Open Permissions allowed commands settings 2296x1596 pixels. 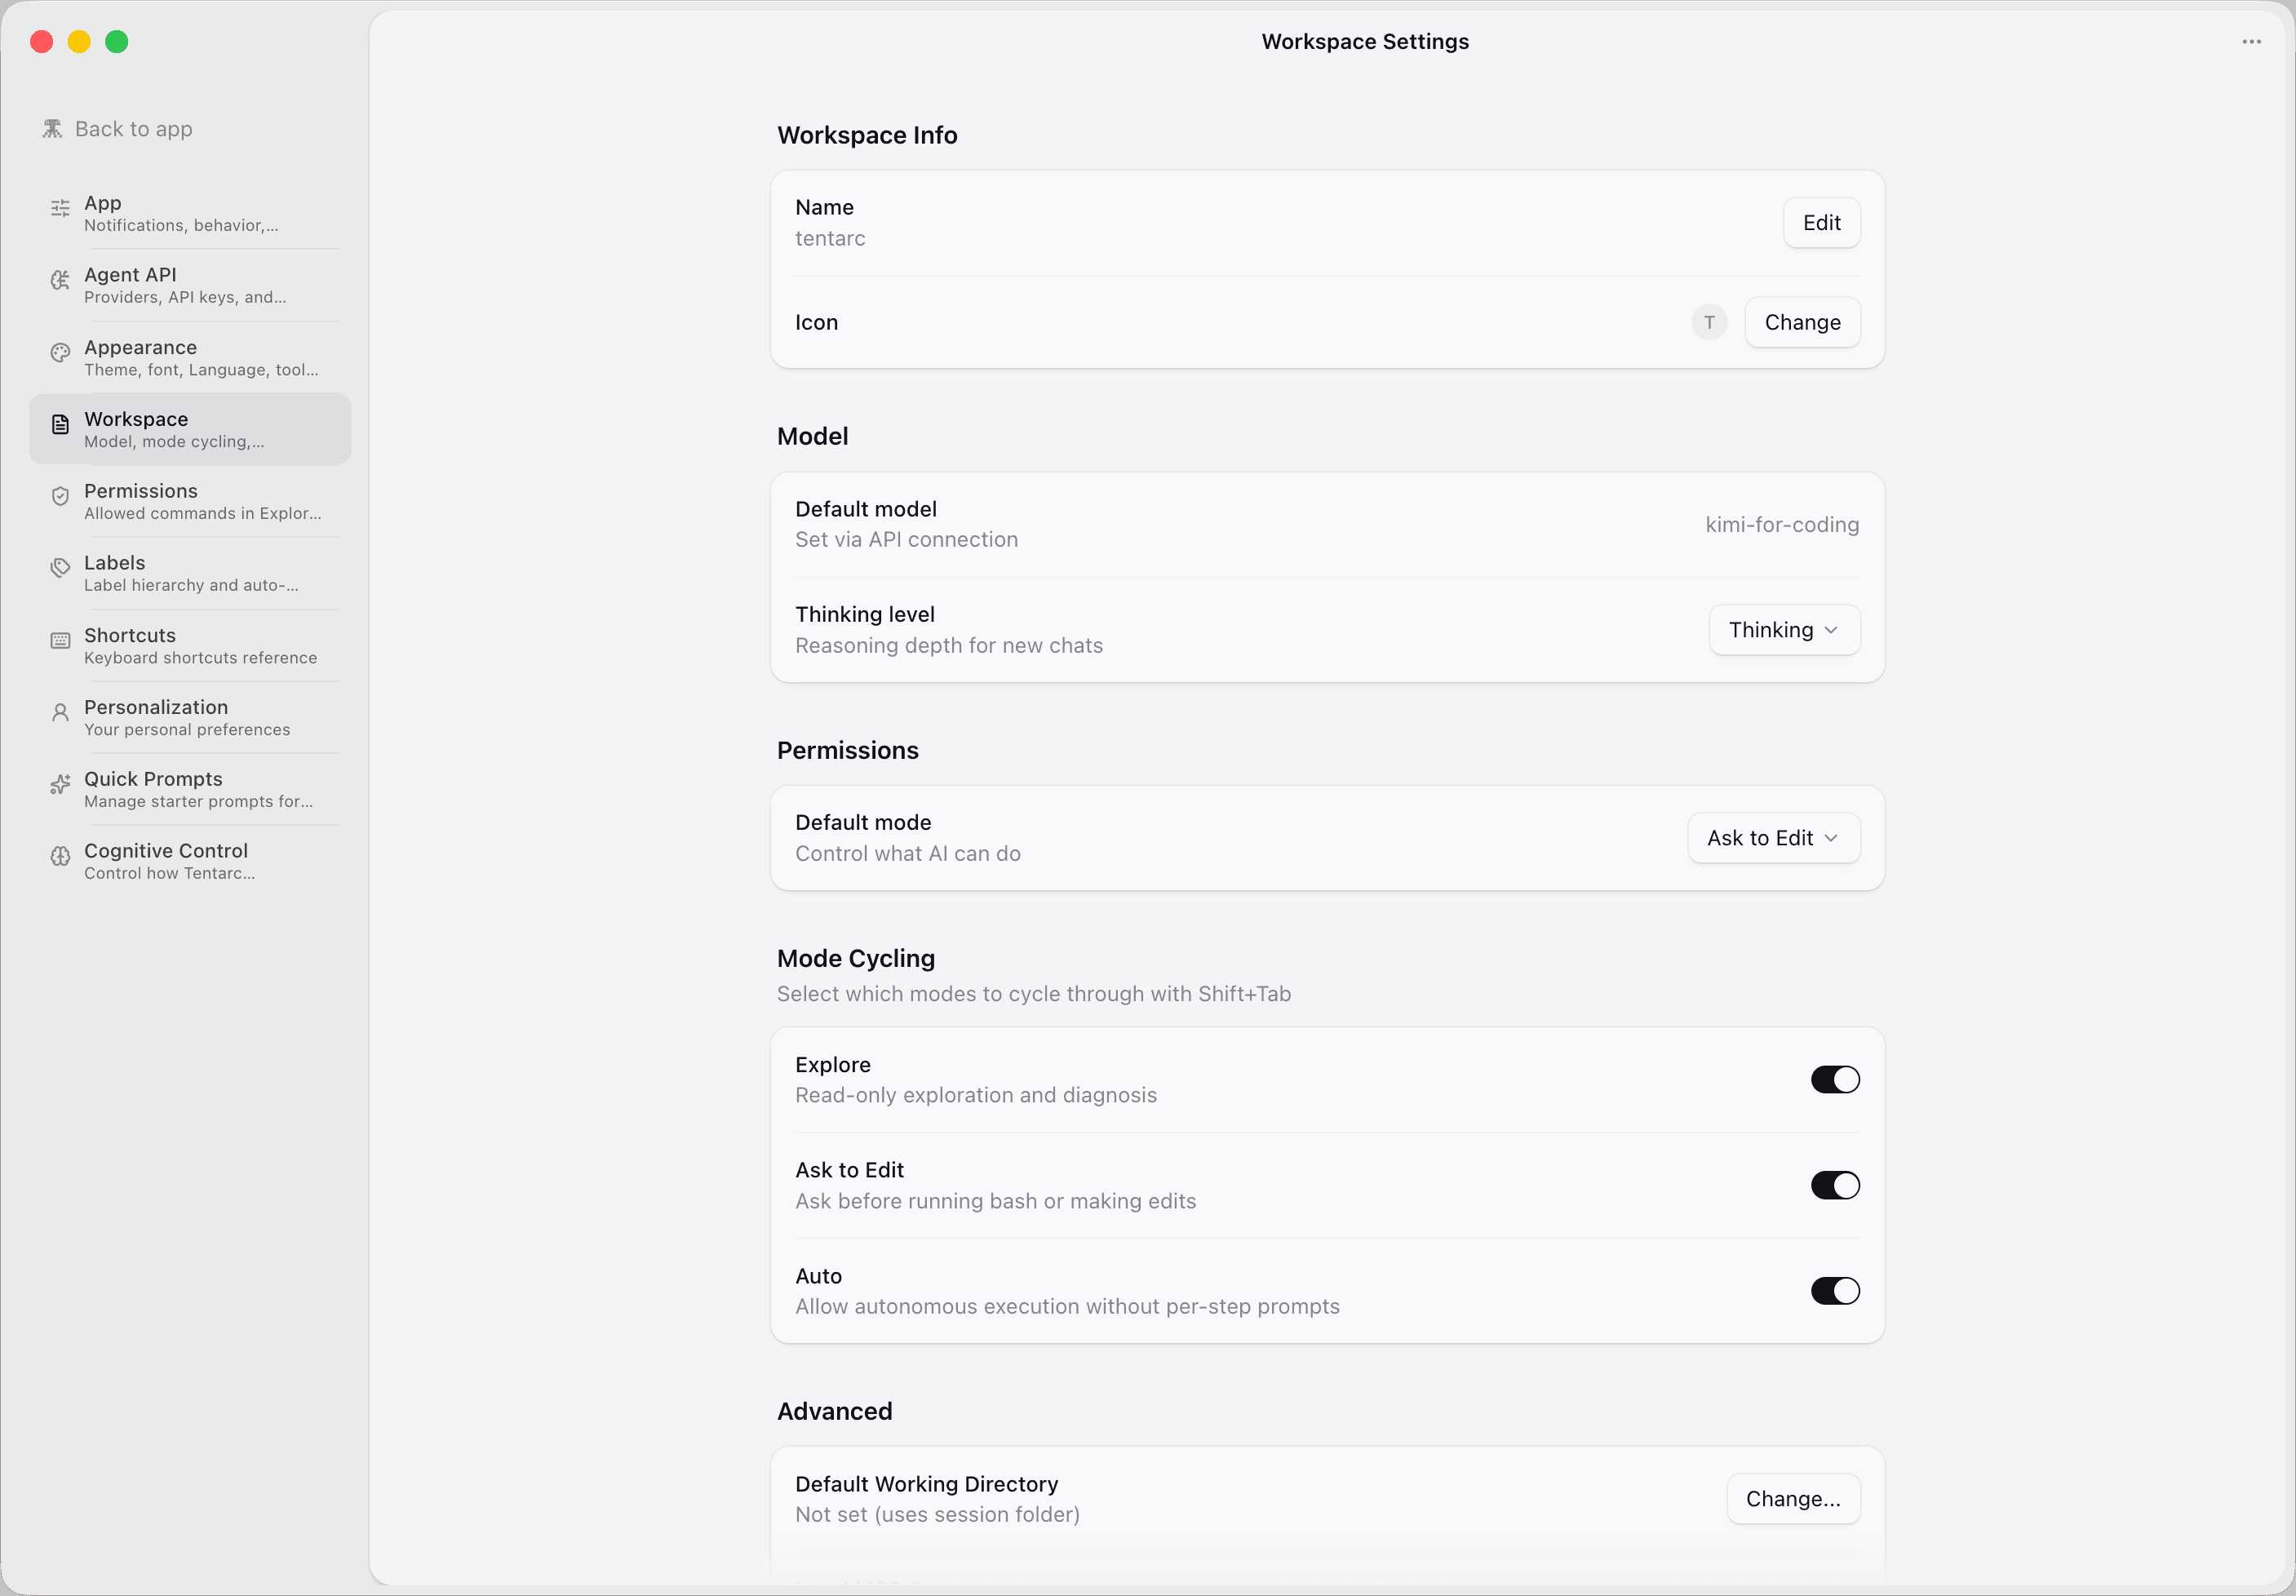190,500
